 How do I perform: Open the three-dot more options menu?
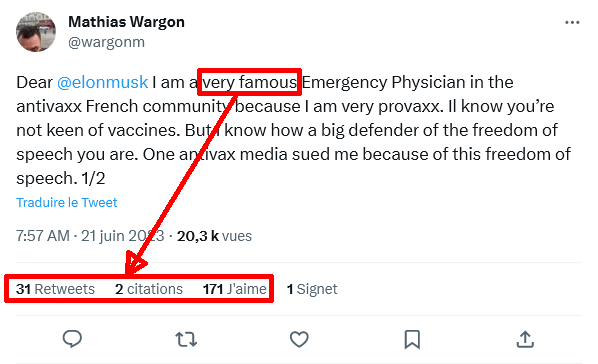[572, 23]
